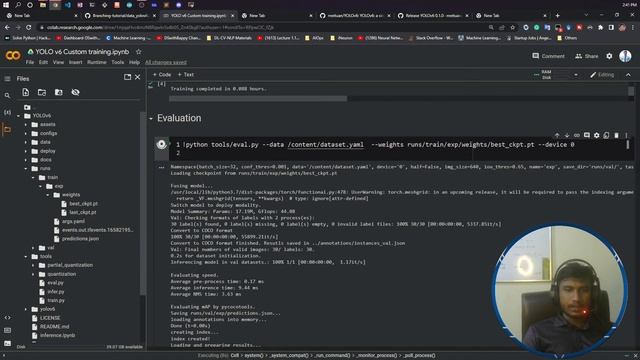
Task: Collapse the runs folder
Action: tap(26, 169)
